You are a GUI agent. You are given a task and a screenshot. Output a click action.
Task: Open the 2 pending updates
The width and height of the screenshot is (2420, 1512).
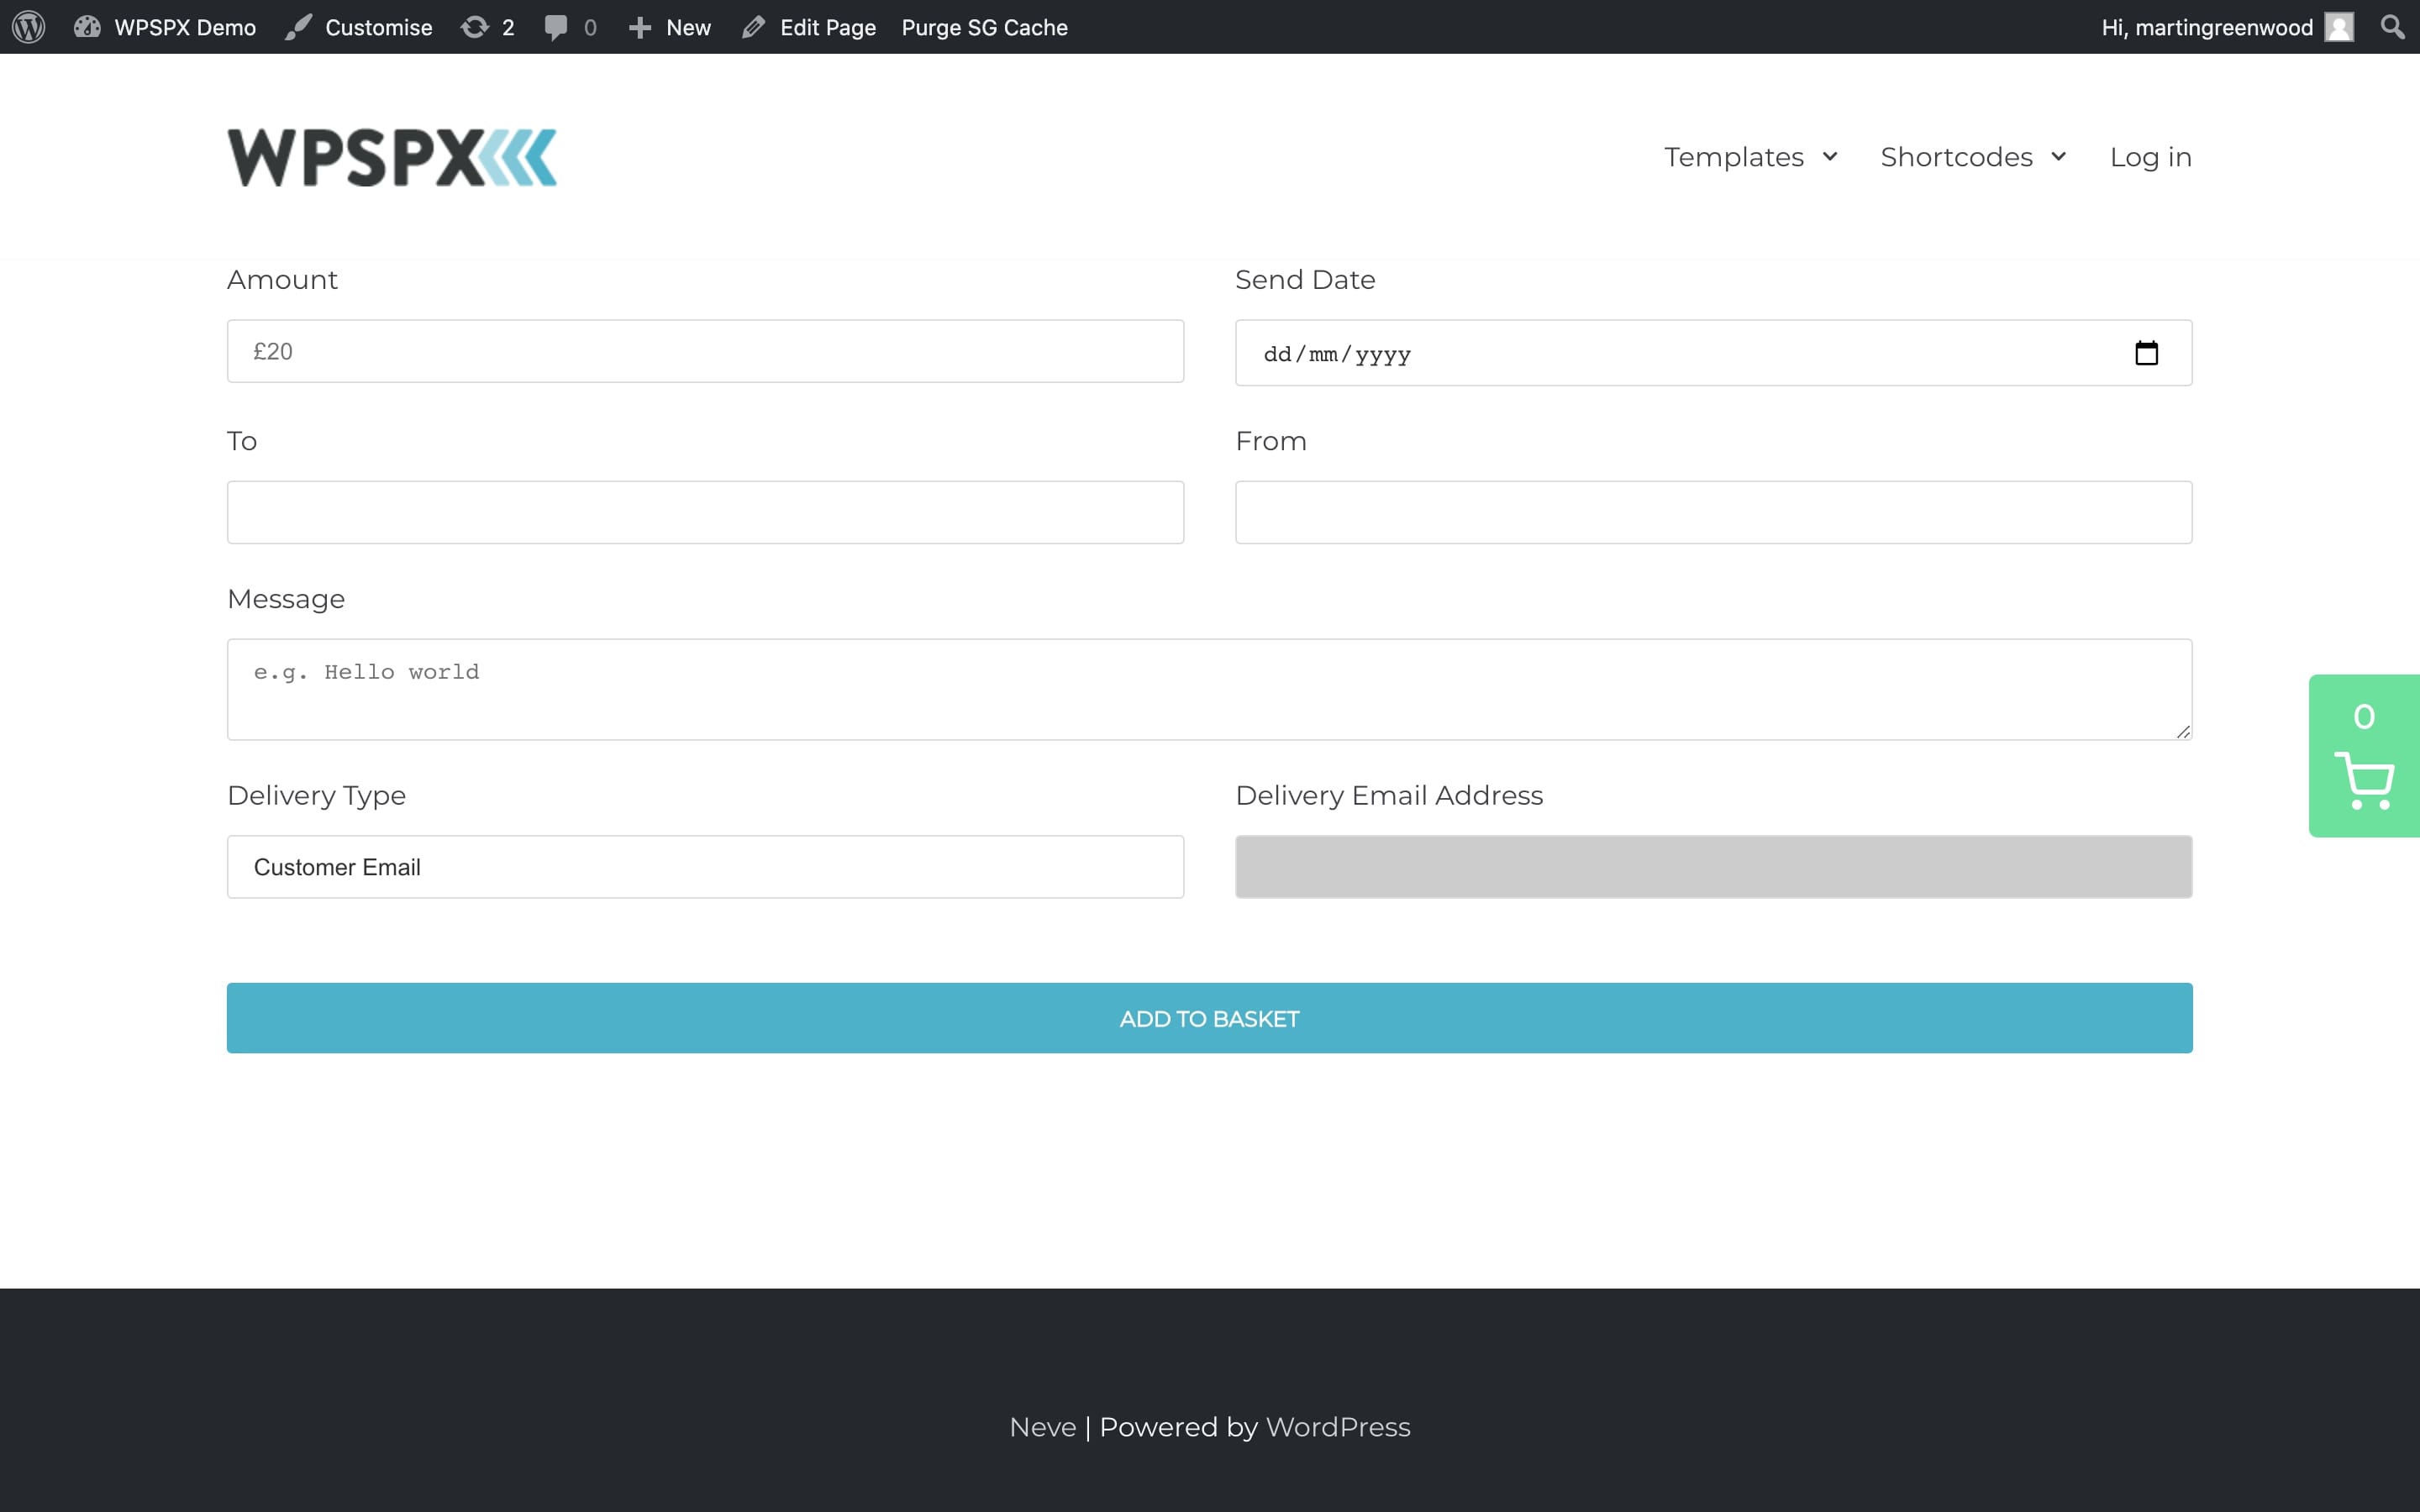click(x=488, y=27)
